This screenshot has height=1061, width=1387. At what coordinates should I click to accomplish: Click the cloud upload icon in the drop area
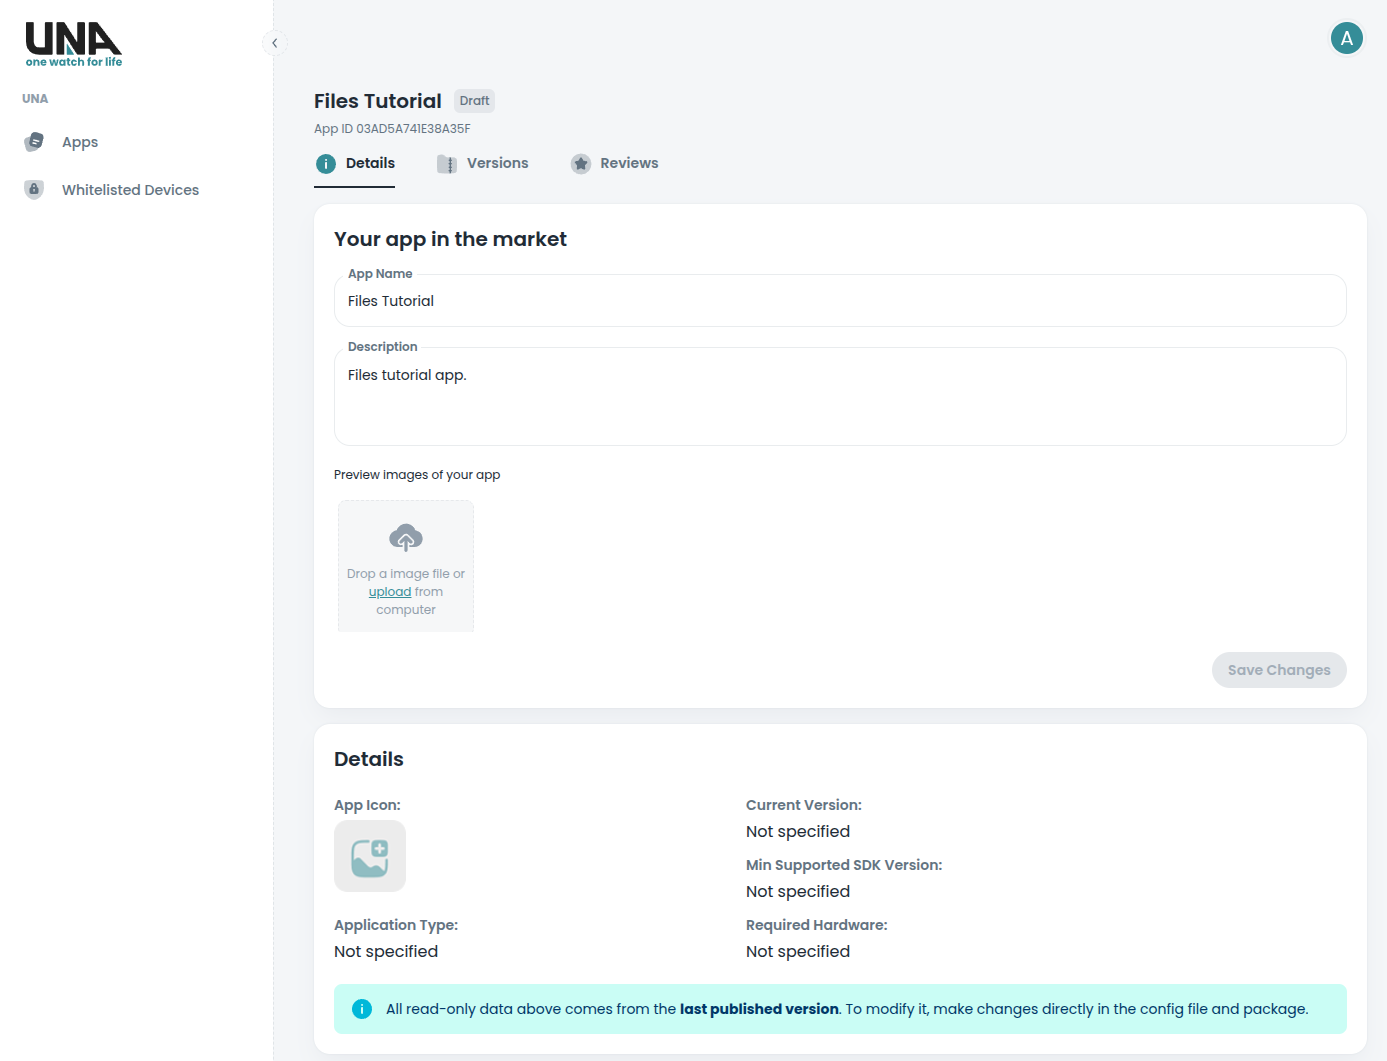tap(405, 537)
